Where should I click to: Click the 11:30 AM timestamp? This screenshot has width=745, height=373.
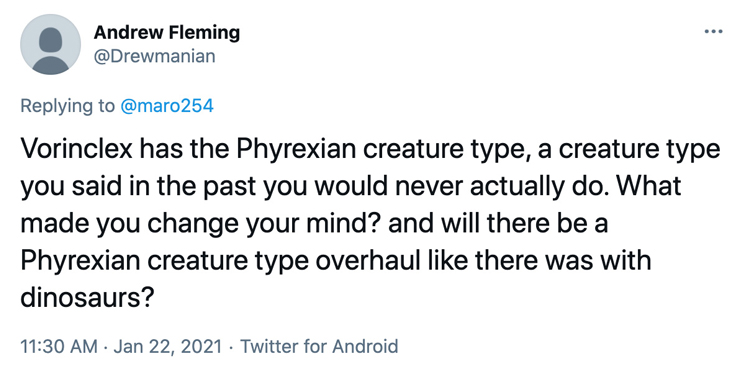(59, 346)
